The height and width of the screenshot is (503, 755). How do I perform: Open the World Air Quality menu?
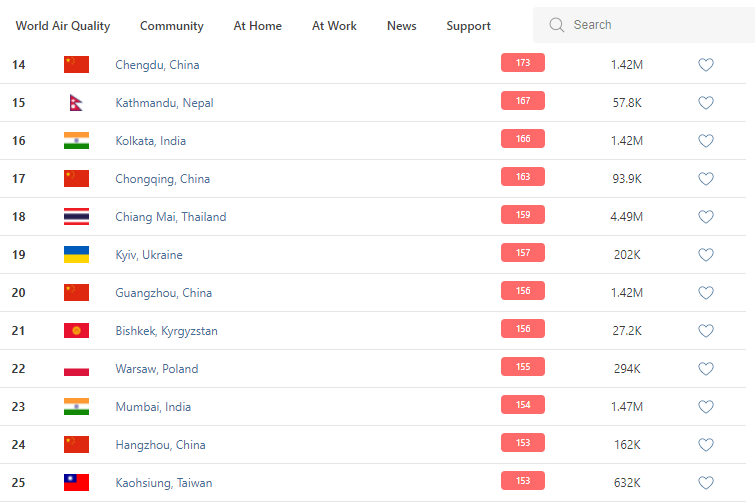point(63,26)
